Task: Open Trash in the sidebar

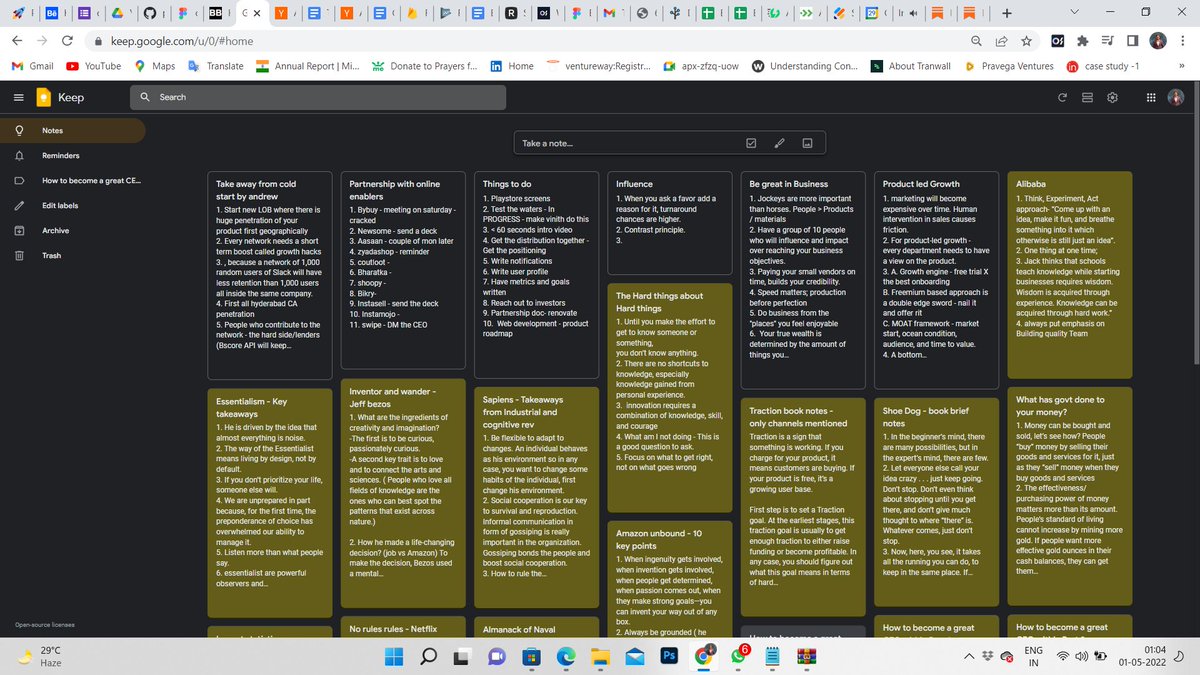Action: (x=72, y=256)
